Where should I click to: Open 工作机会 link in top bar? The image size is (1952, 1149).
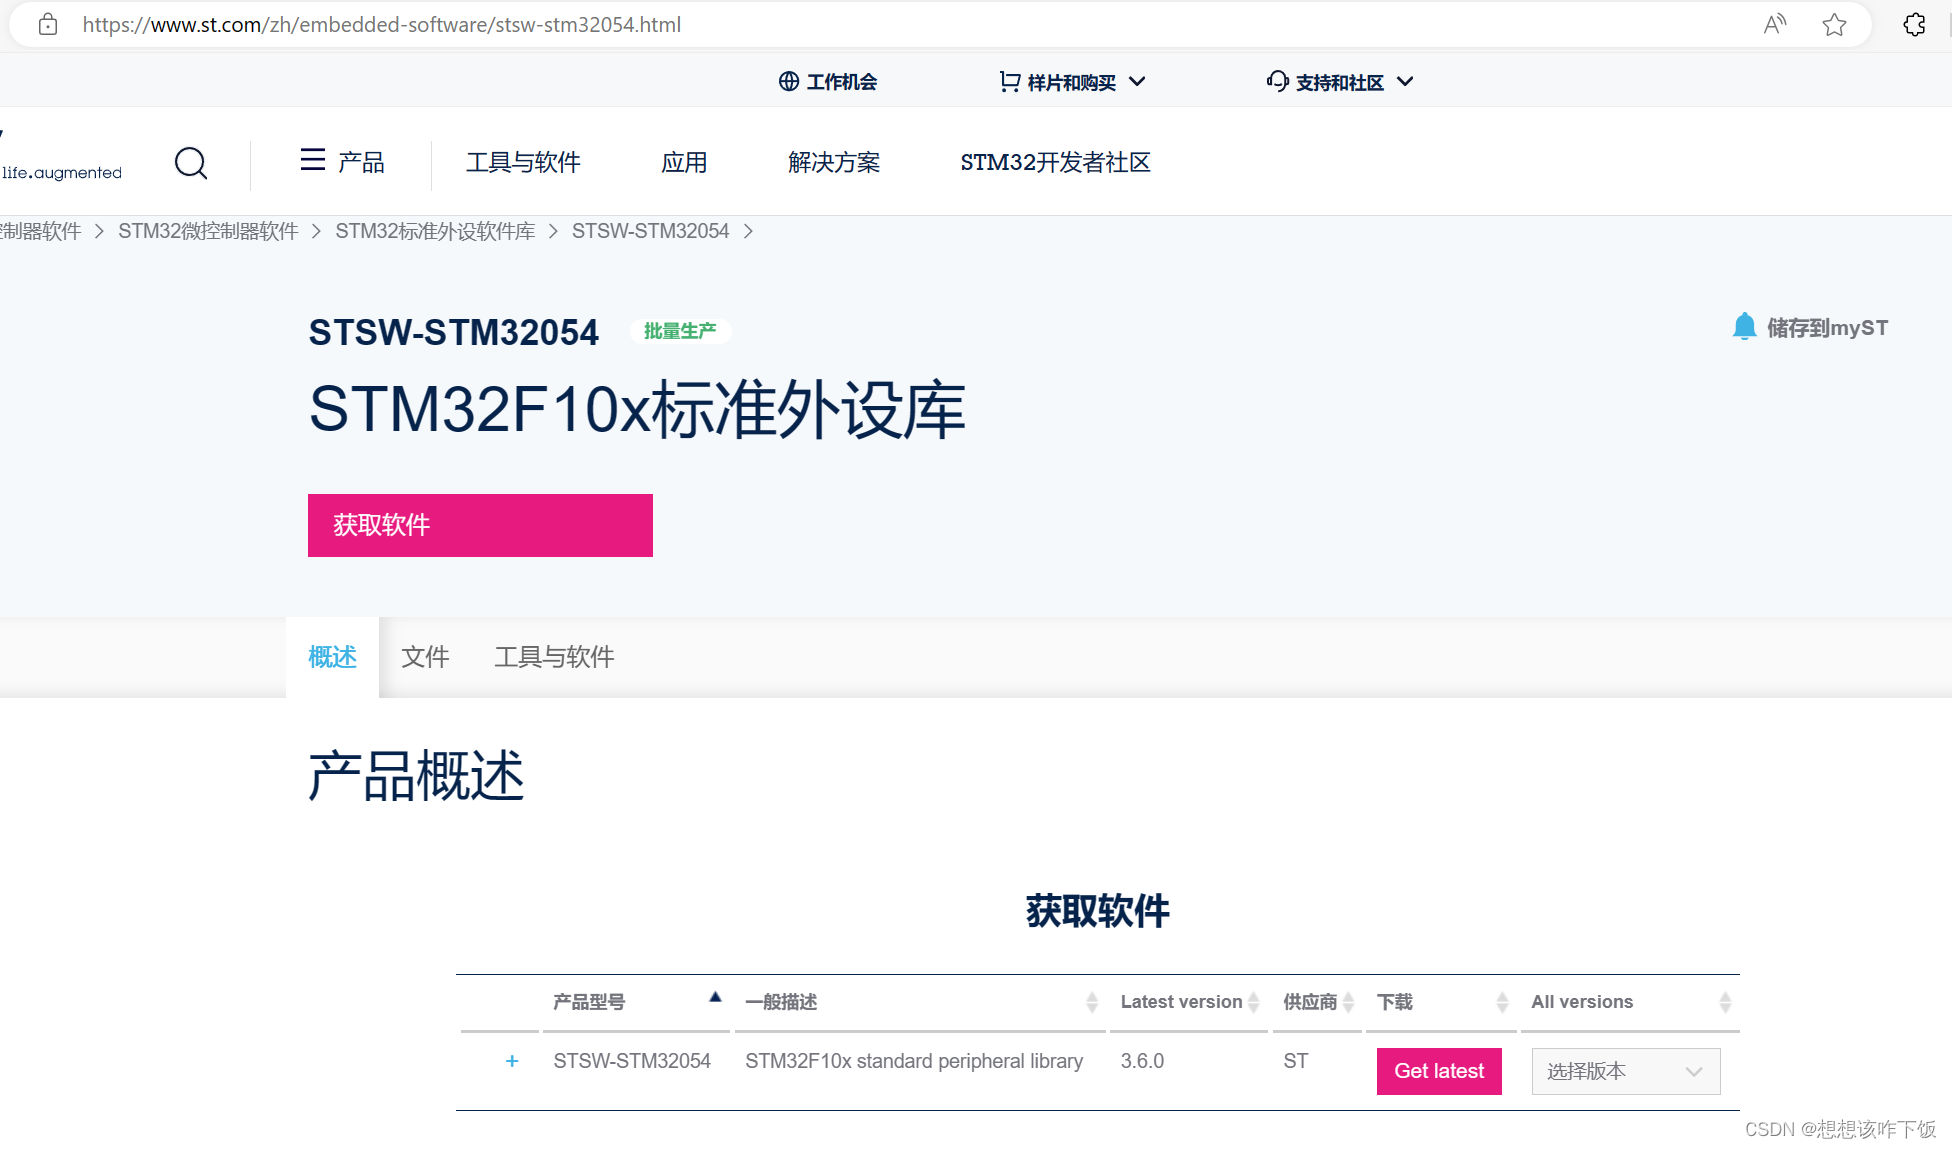(842, 82)
